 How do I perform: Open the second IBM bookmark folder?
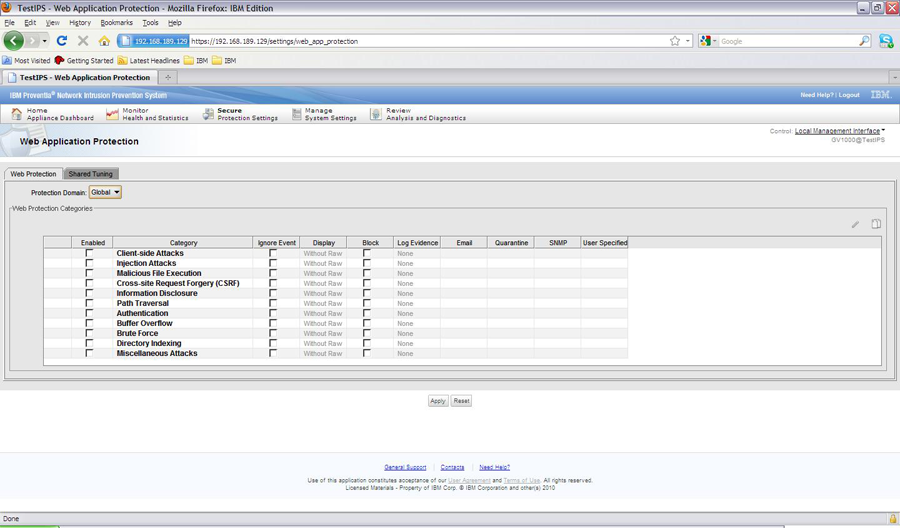[x=224, y=60]
